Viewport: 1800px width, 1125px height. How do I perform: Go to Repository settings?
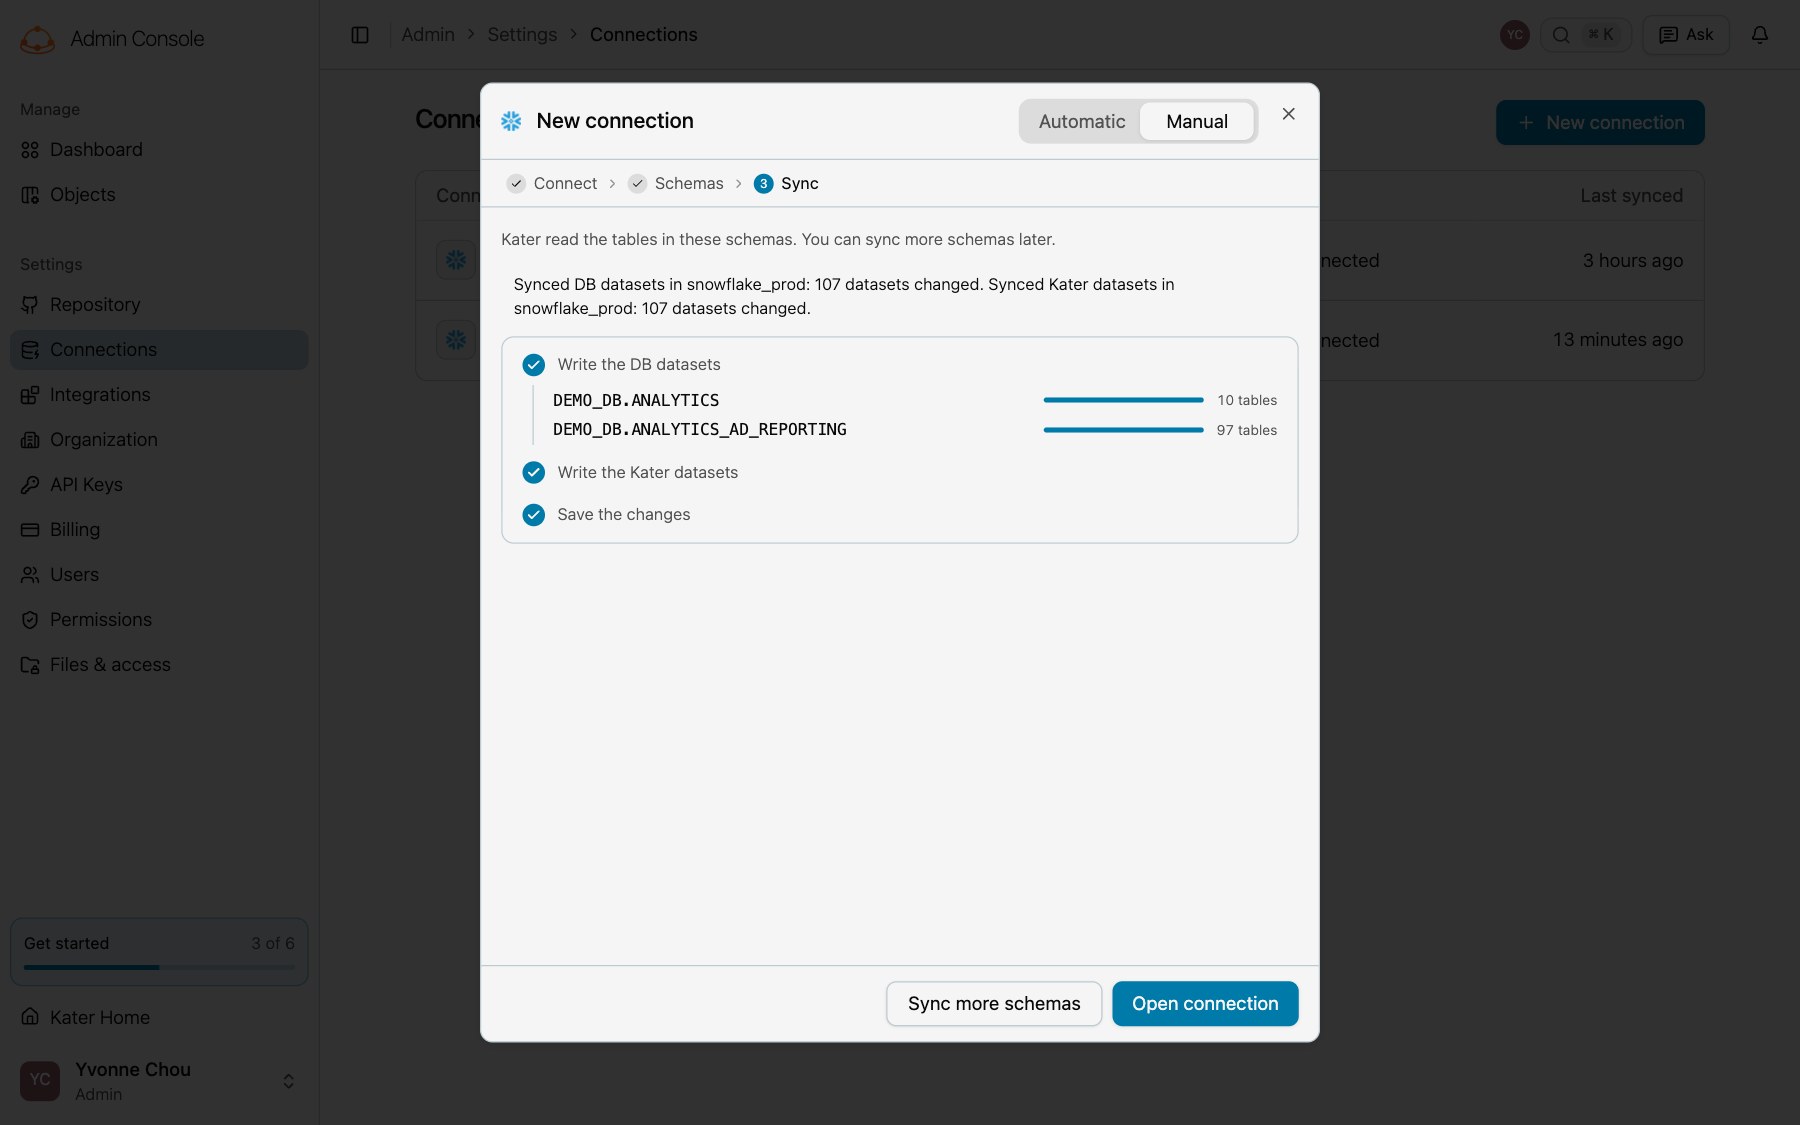click(159, 305)
